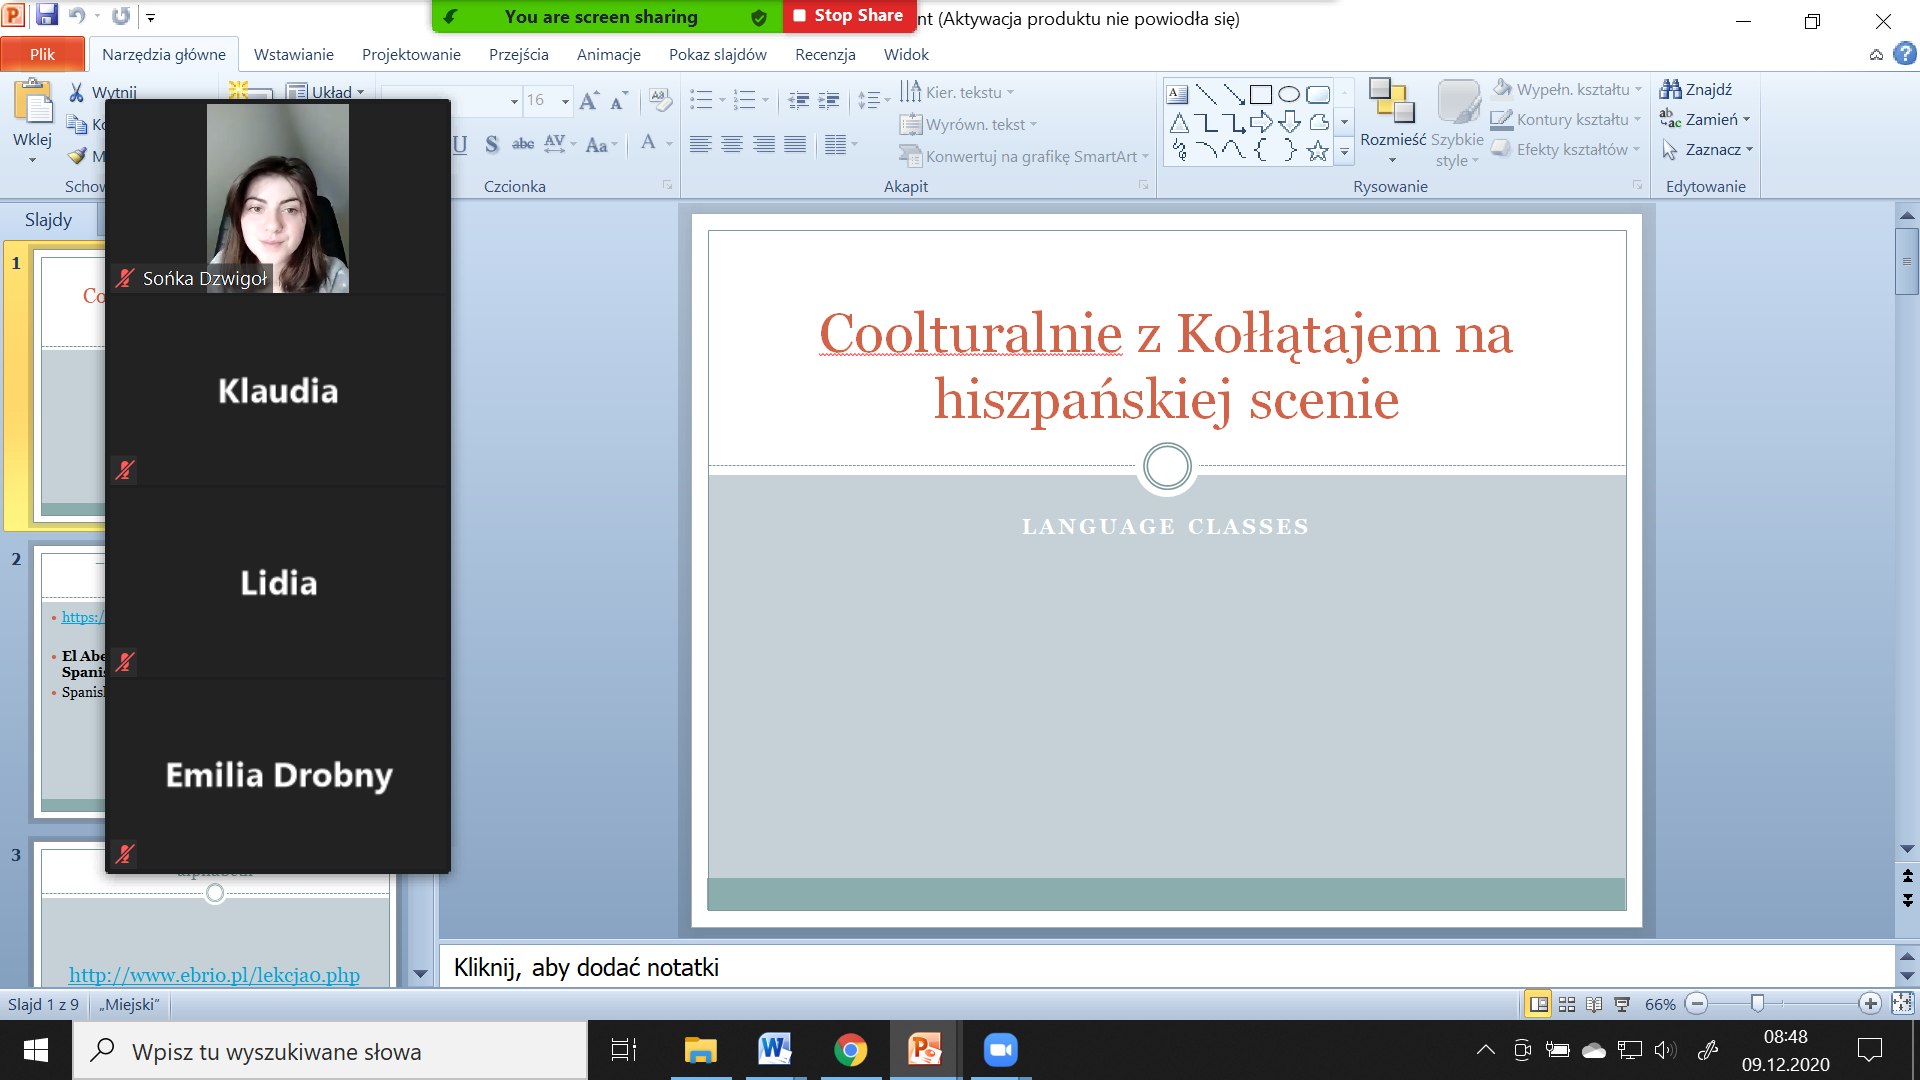Click the zoom slider handle
This screenshot has width=1920, height=1080.
point(1757,1003)
